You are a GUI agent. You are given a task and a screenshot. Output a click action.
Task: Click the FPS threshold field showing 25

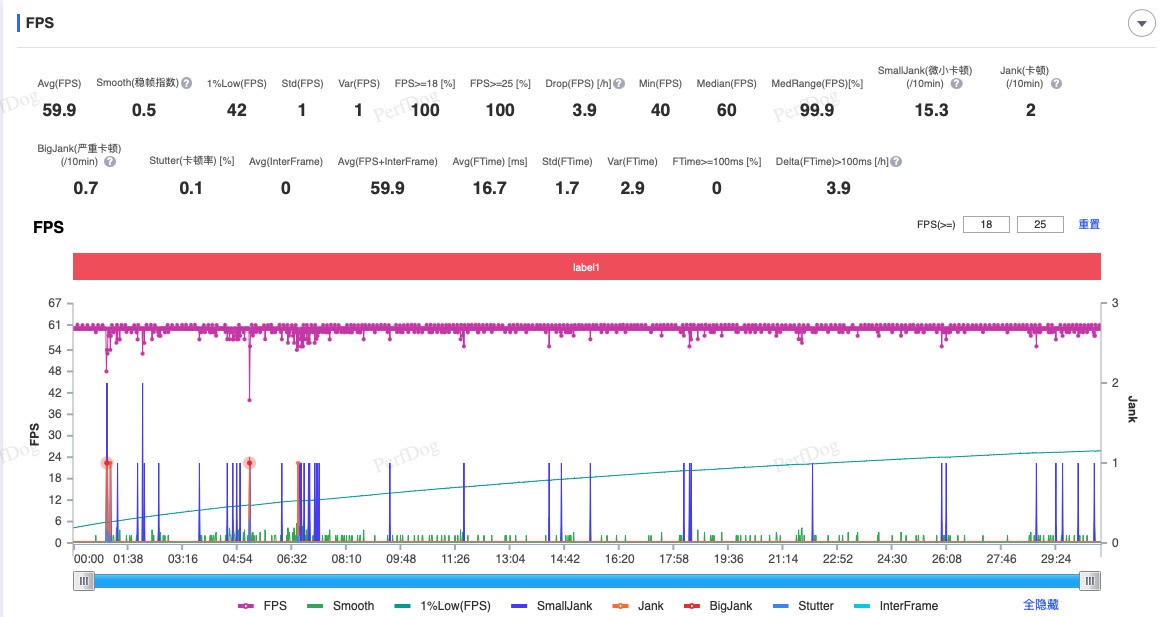click(1040, 225)
